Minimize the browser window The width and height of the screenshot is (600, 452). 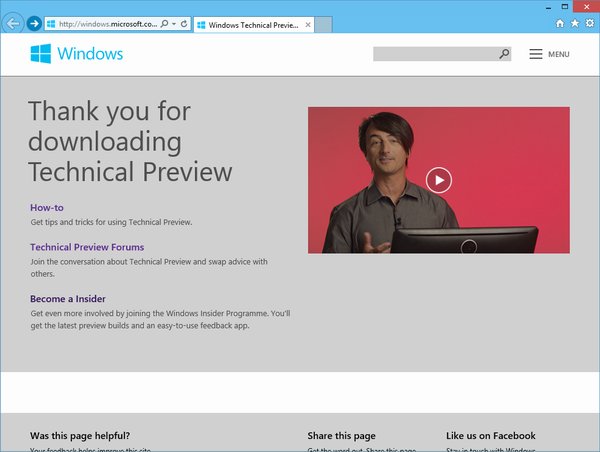pos(548,7)
